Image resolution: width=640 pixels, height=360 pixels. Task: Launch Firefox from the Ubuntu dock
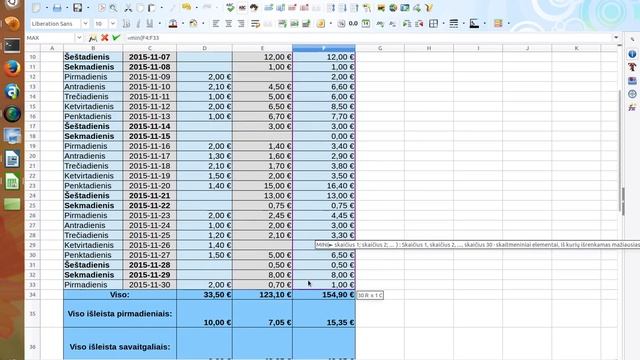coord(12,68)
